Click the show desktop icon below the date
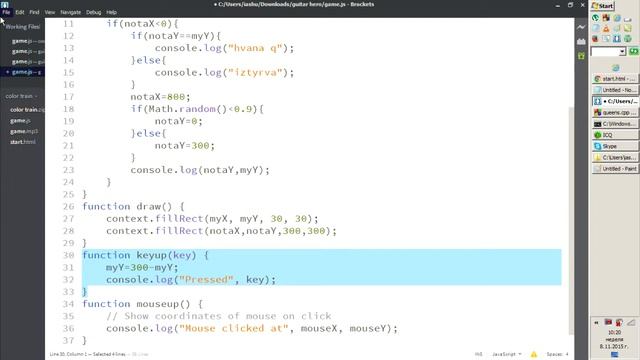 (x=615, y=355)
